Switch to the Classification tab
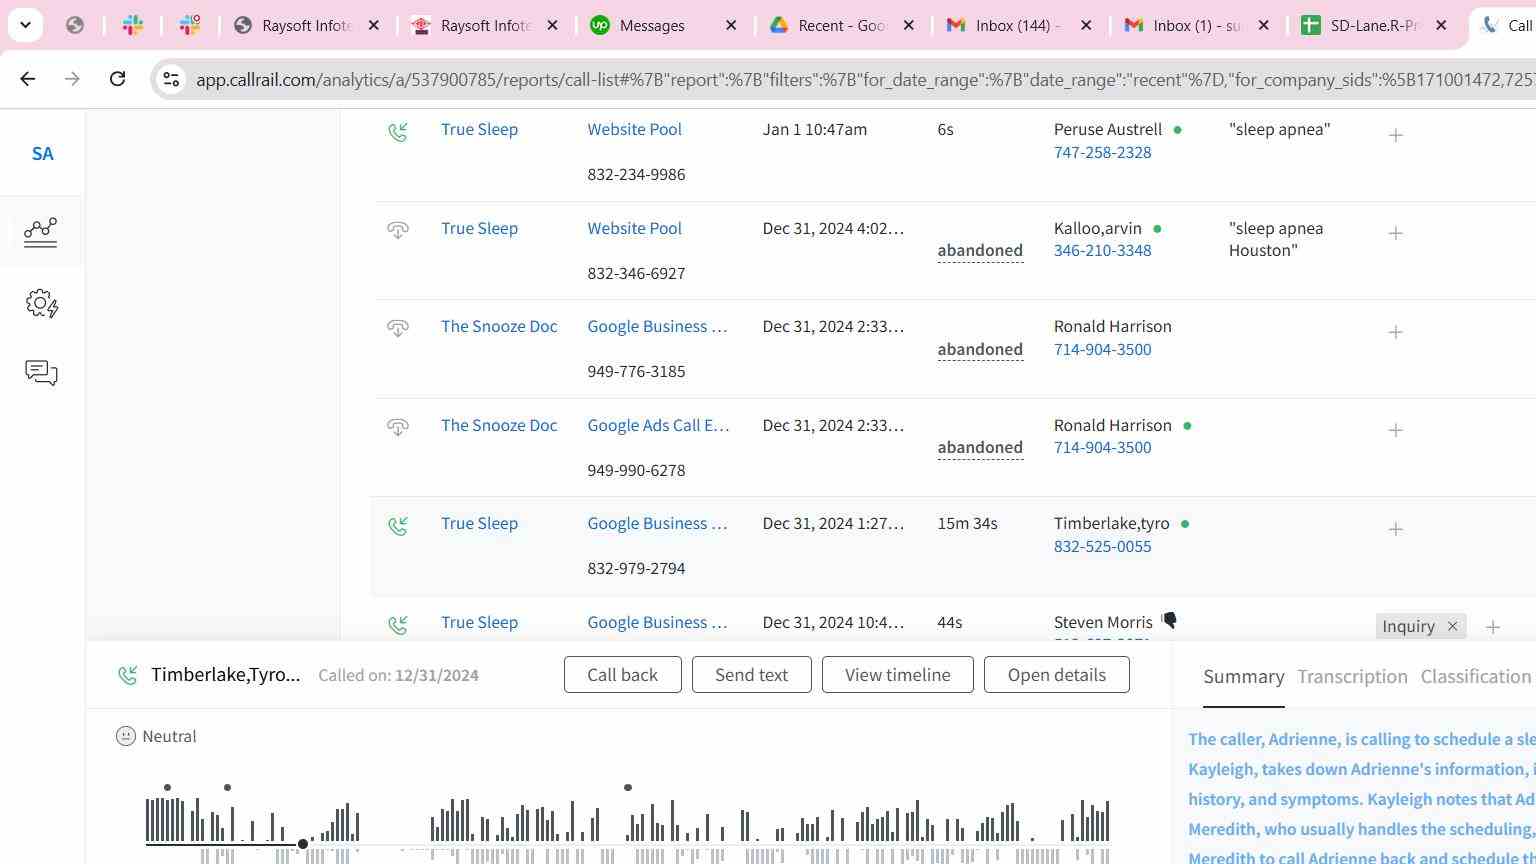1536x864 pixels. pos(1476,677)
